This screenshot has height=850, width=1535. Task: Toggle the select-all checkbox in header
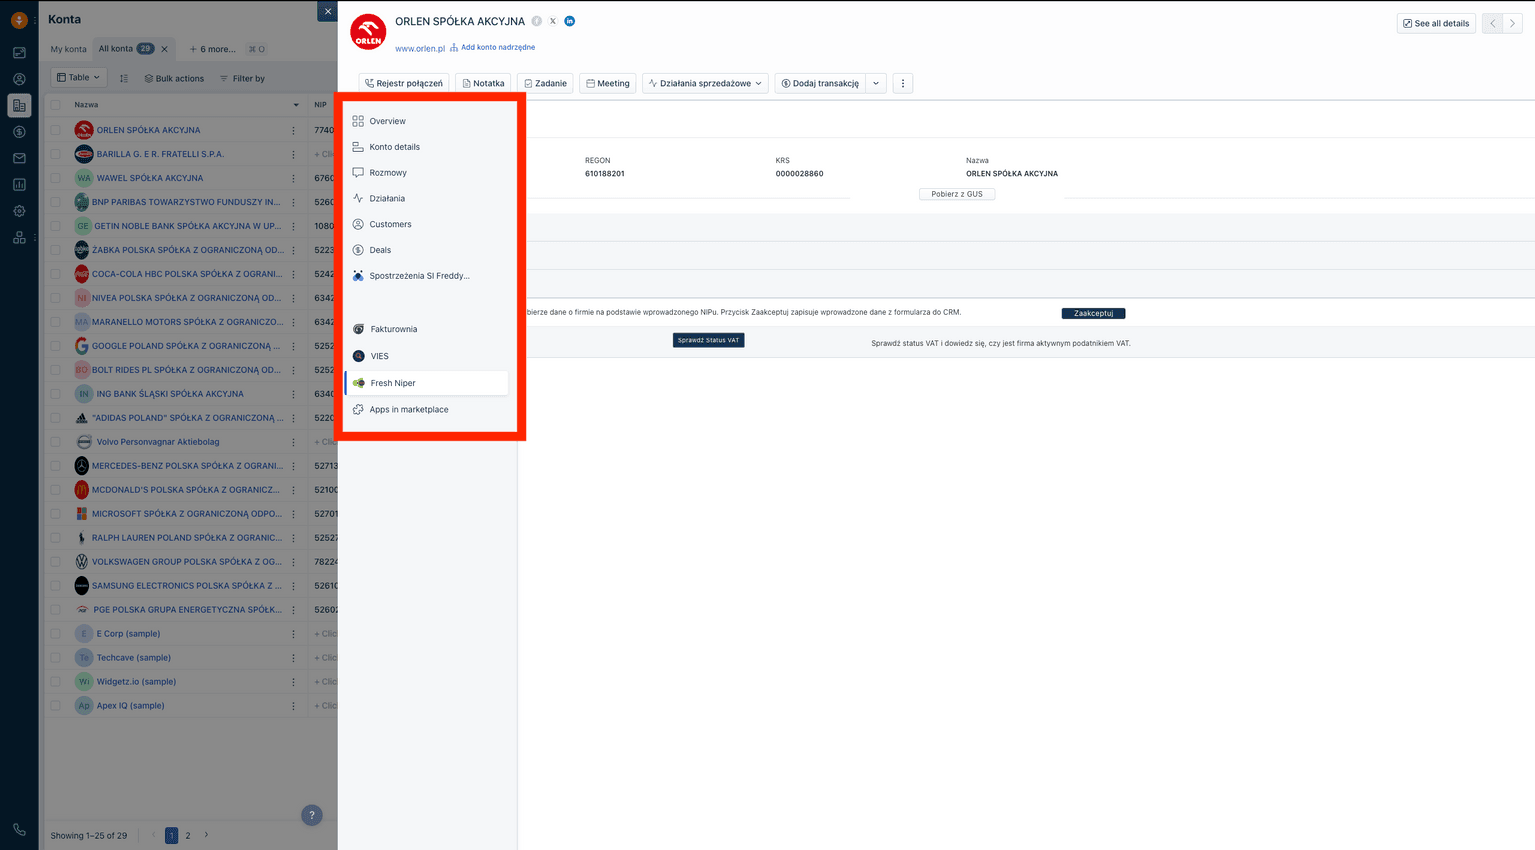56,105
